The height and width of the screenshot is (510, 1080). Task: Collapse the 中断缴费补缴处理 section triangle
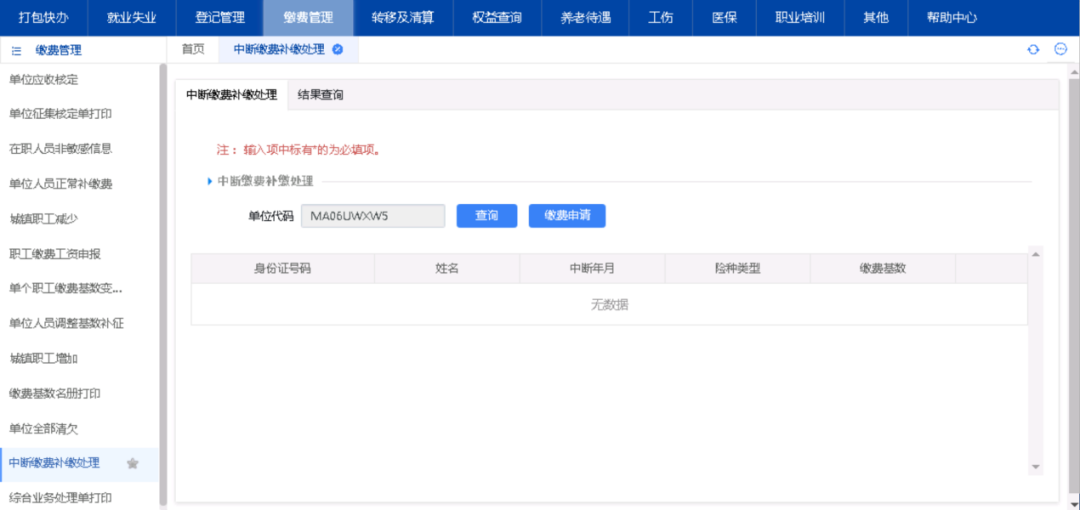[x=210, y=181]
